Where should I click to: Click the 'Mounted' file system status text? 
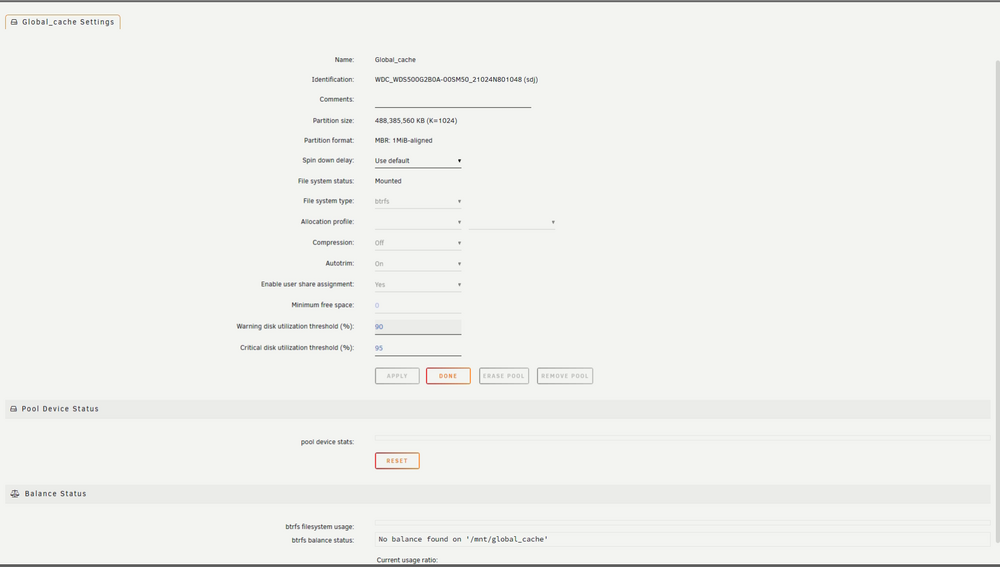[x=388, y=181]
